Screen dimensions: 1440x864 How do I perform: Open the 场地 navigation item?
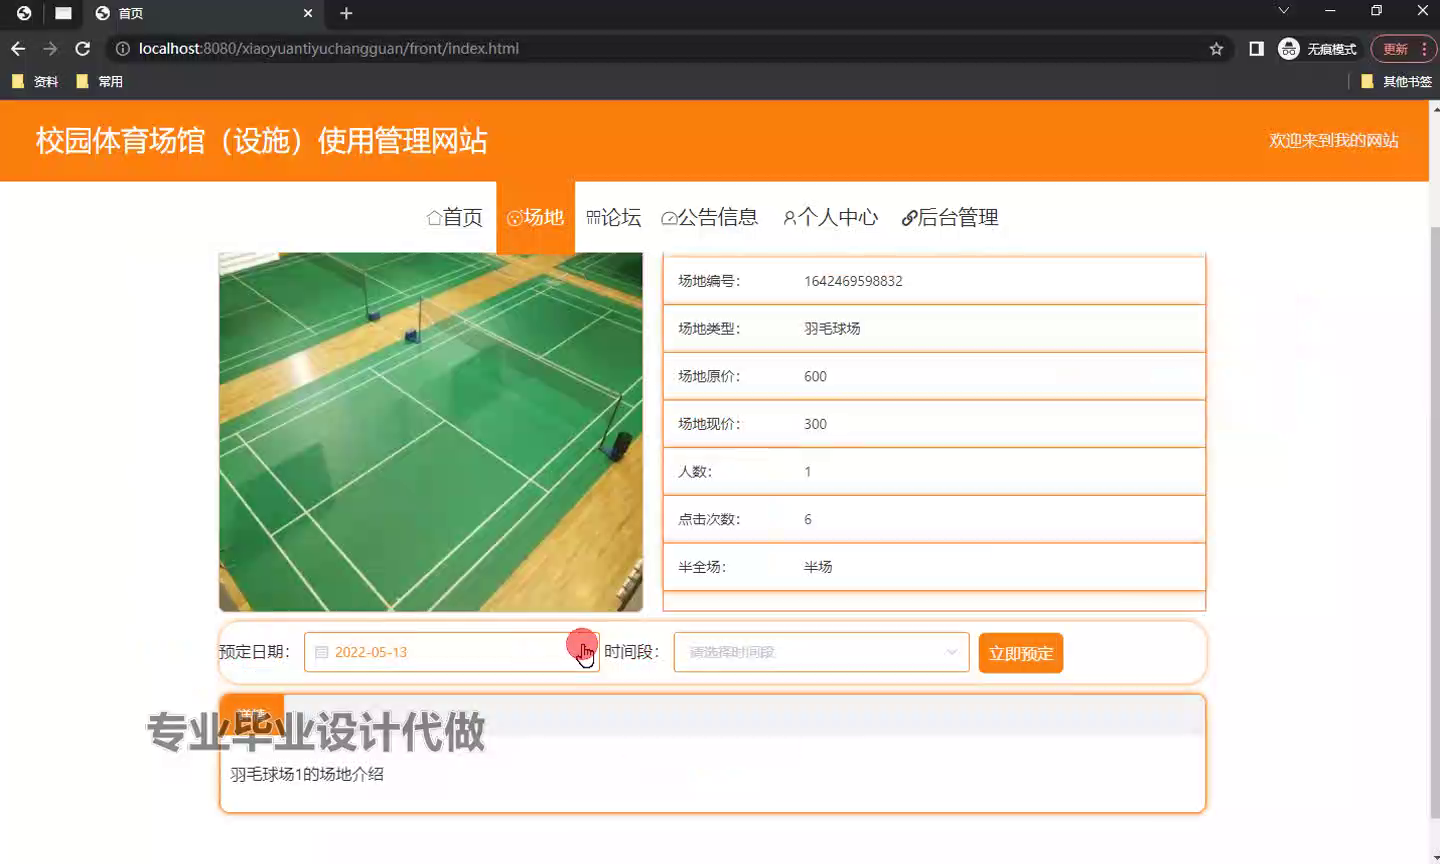coord(535,217)
